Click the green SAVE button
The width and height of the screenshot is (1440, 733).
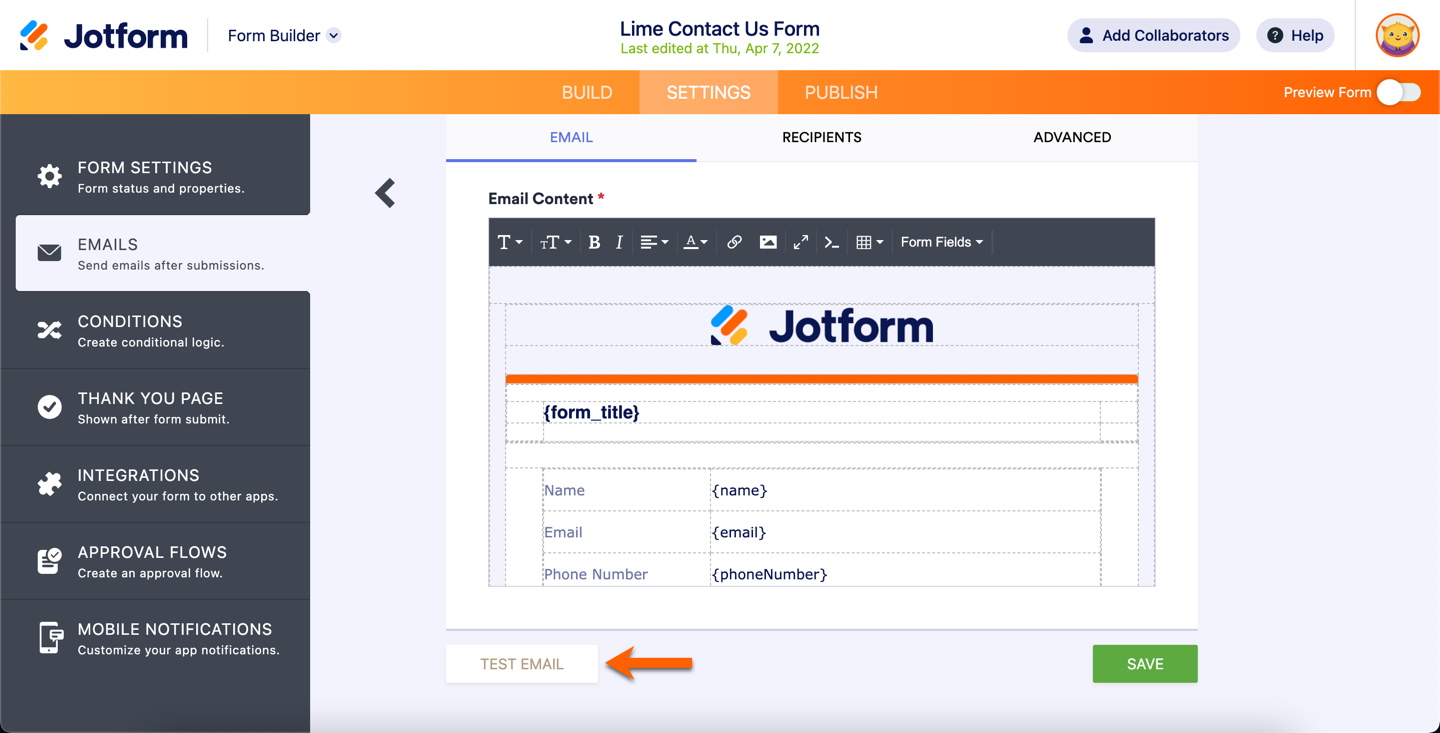1145,664
